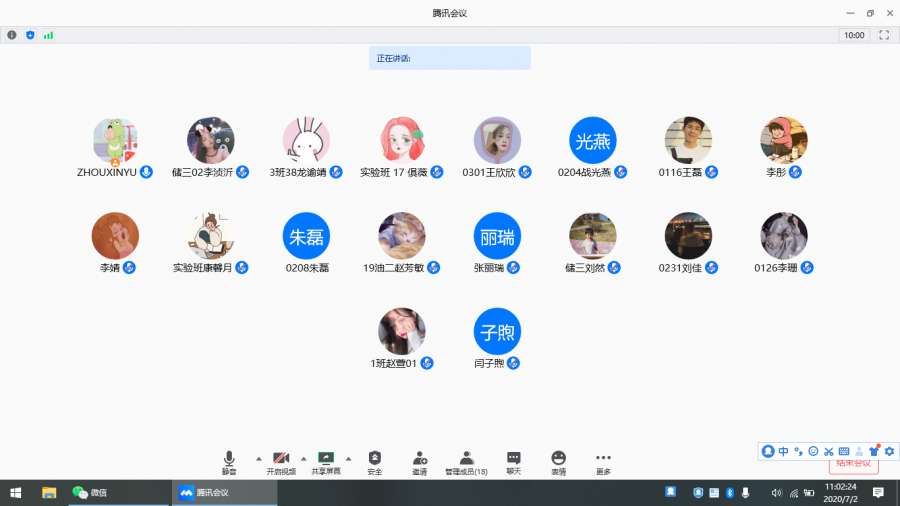Turn on video with 开启视频 button
The image size is (900, 506).
click(x=281, y=461)
